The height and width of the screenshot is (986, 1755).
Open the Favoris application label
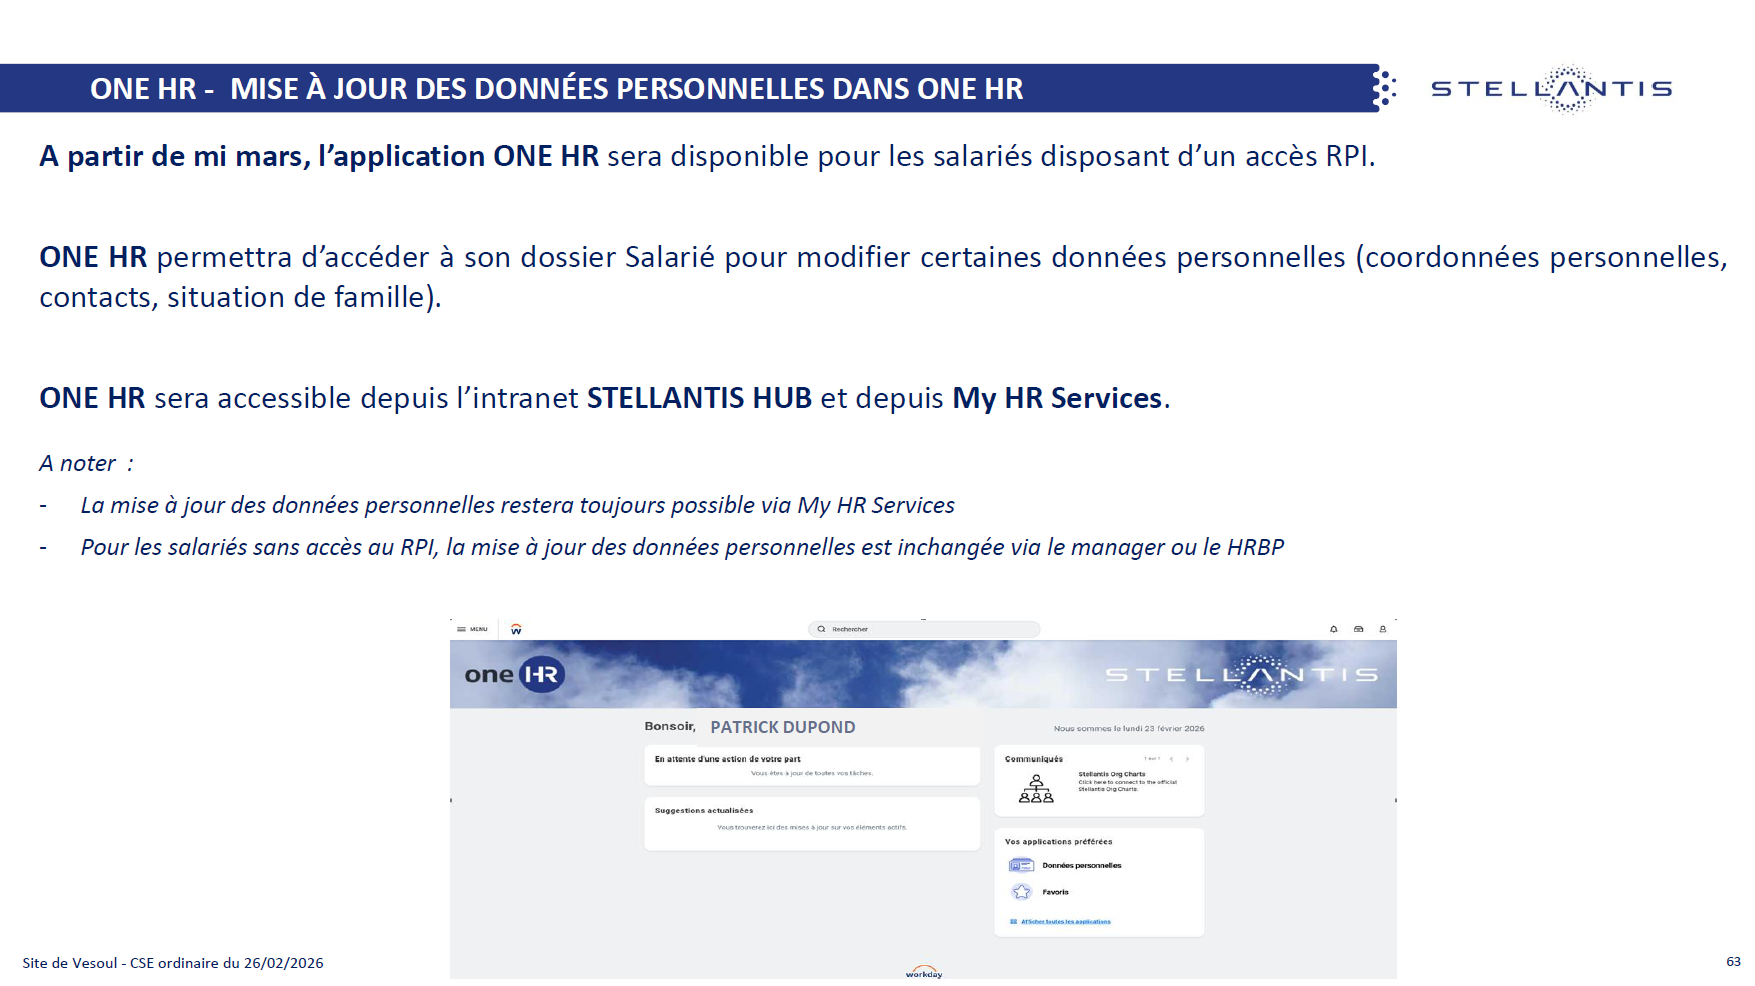[1055, 892]
